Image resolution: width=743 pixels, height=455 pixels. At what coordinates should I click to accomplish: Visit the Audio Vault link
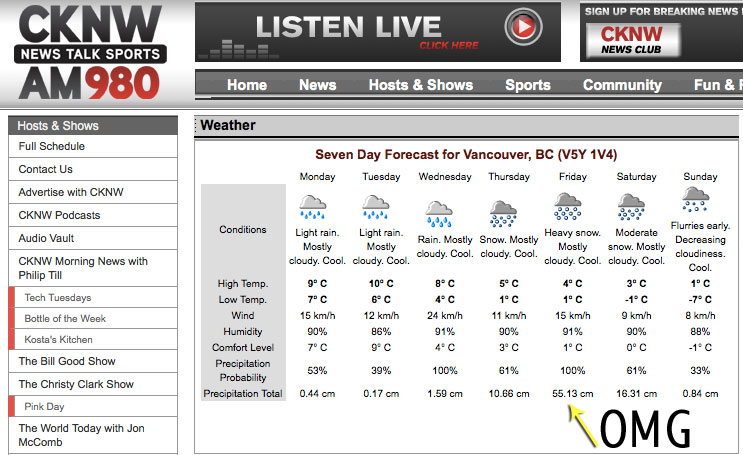coord(46,238)
